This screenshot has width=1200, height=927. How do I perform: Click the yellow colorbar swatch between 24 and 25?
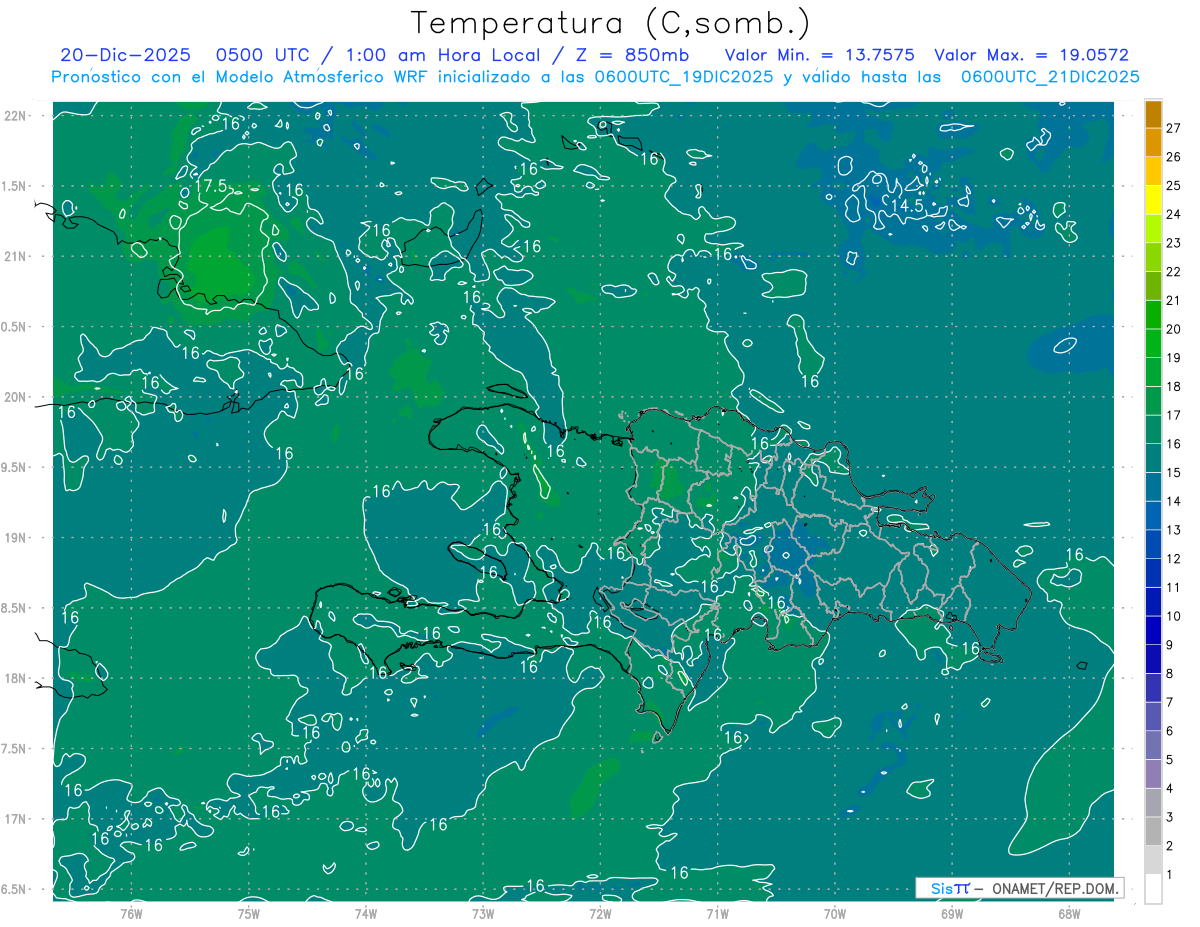point(1153,199)
